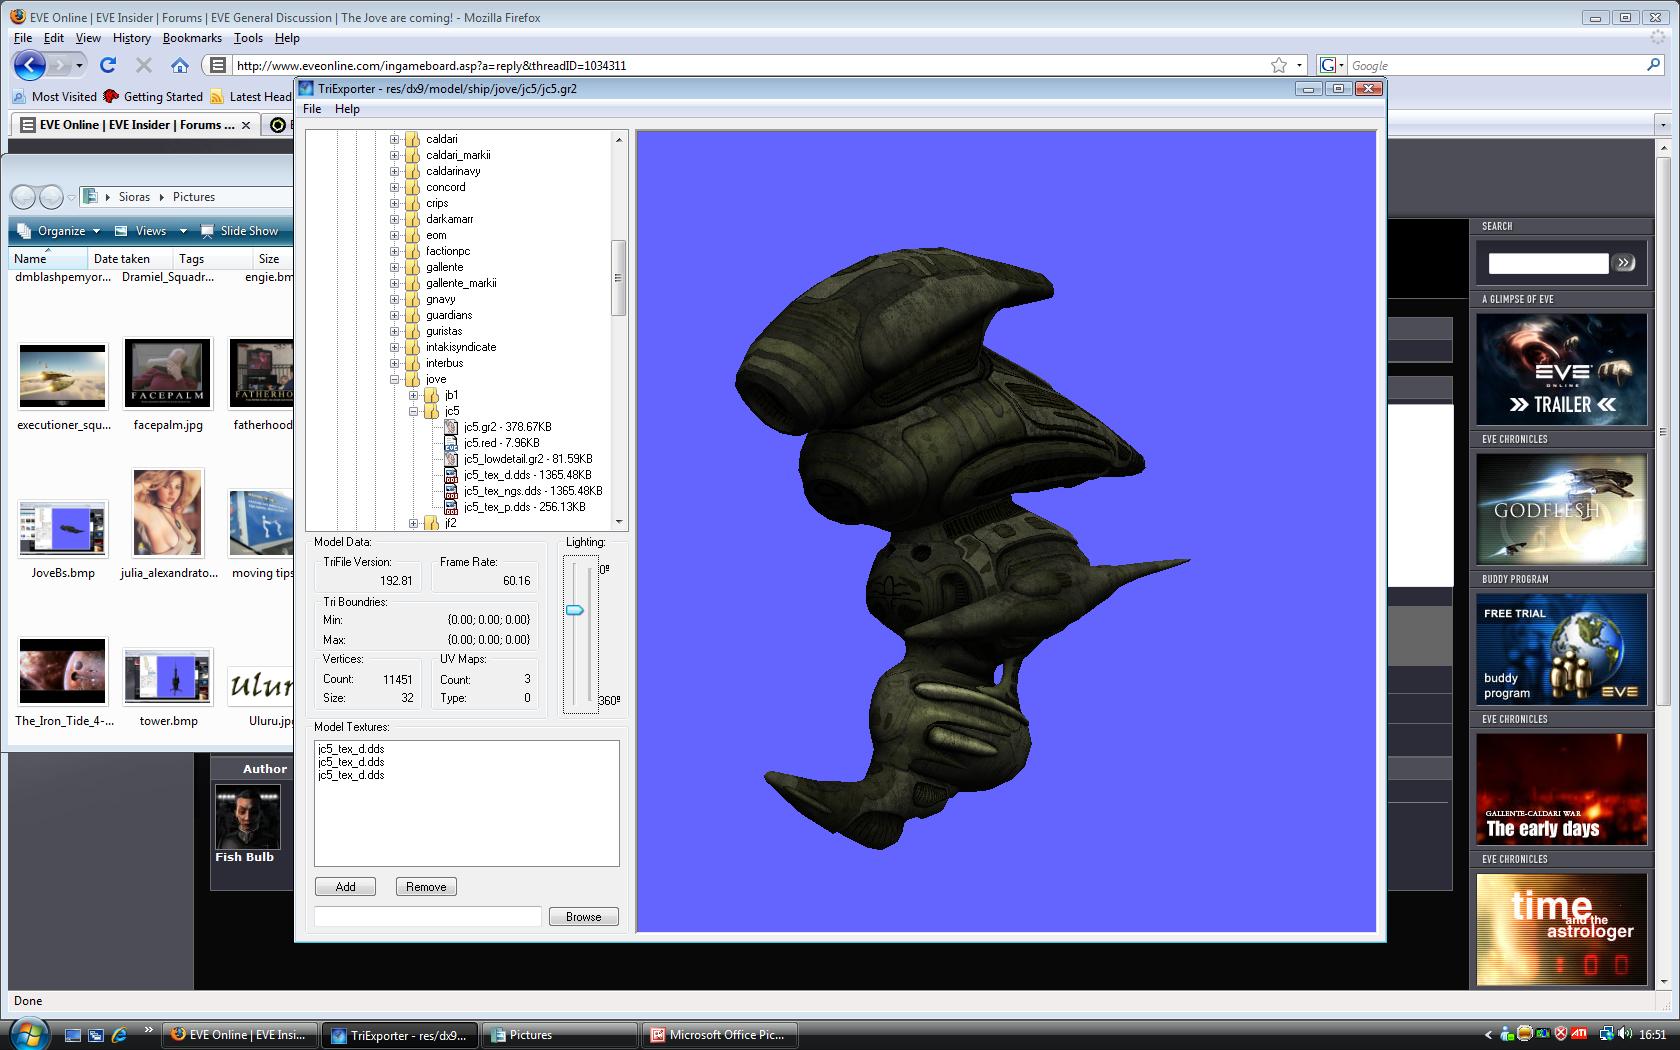Click Firefox reload page icon

click(108, 65)
